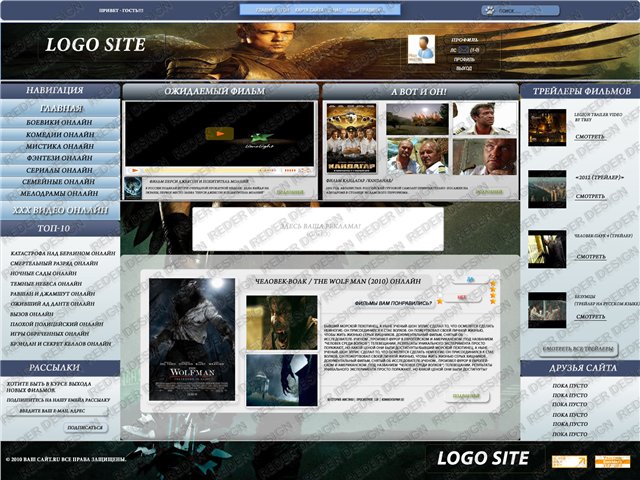Click СМОТРЕТЬ under Безумцы trailer
This screenshot has width=640, height=480.
coord(591,317)
